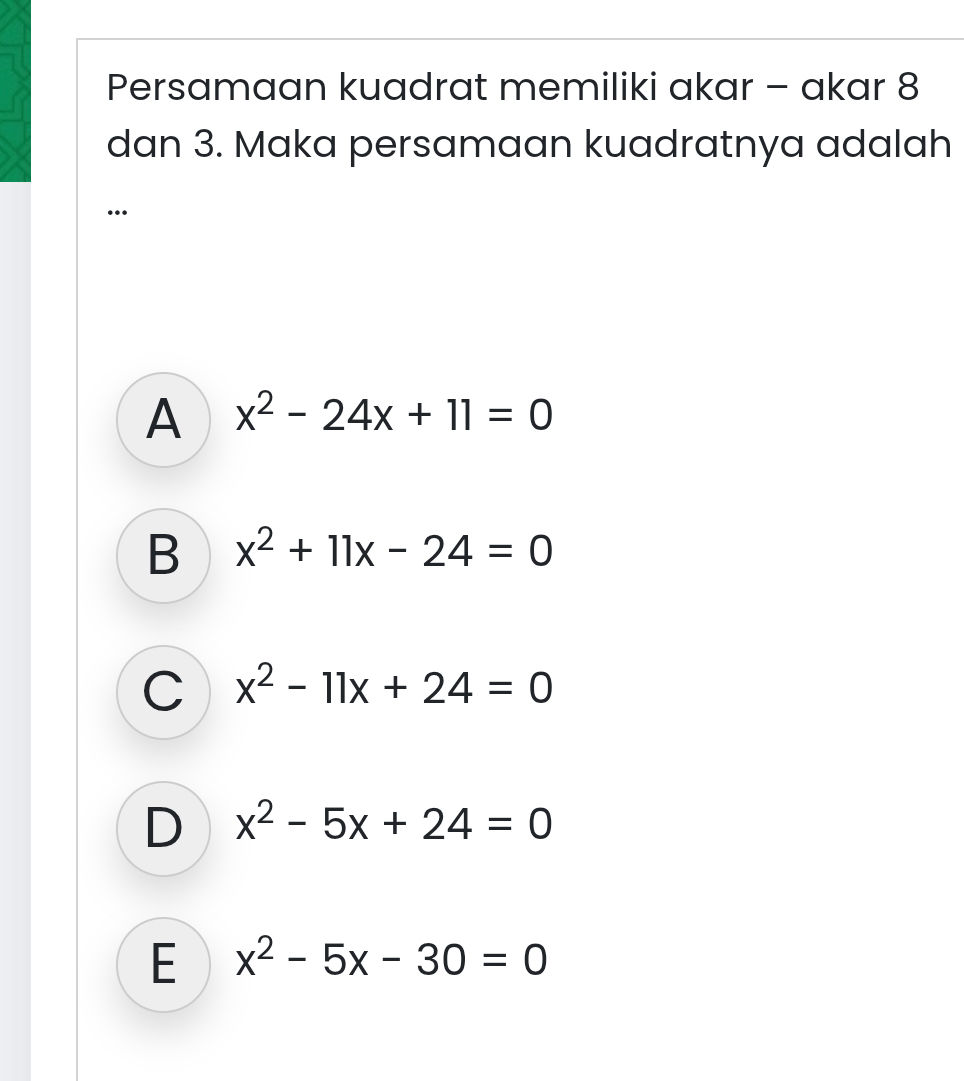Image resolution: width=964 pixels, height=1081 pixels.
Task: Click the circled D badge icon
Action: point(164,829)
